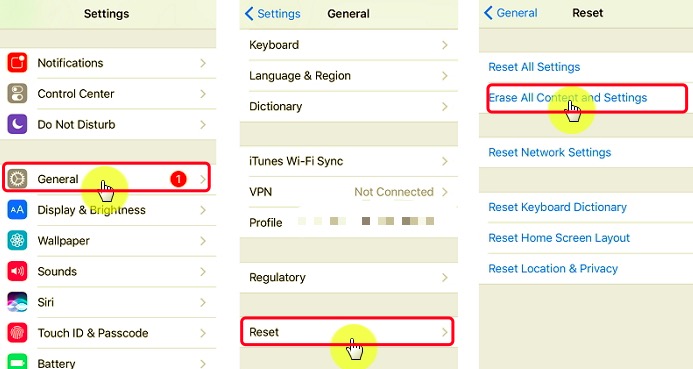
Task: Go back to Settings from General
Action: click(272, 14)
